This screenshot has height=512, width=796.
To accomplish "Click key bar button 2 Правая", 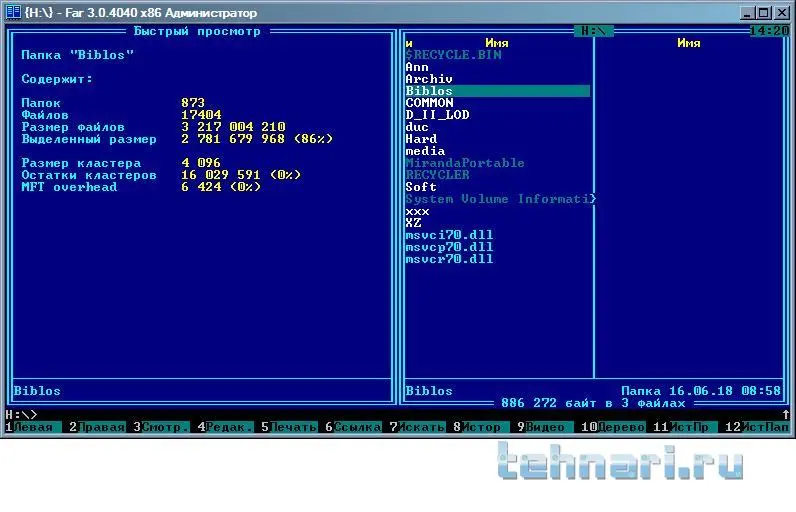I will click(97, 427).
